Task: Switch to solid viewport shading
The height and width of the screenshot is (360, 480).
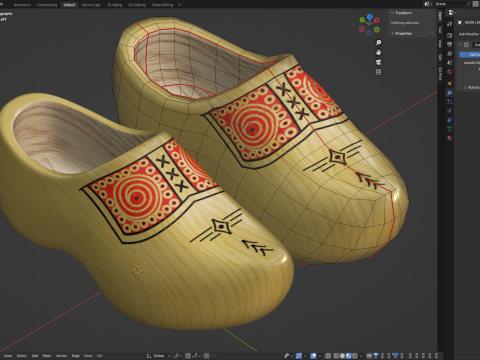Action: [342, 356]
